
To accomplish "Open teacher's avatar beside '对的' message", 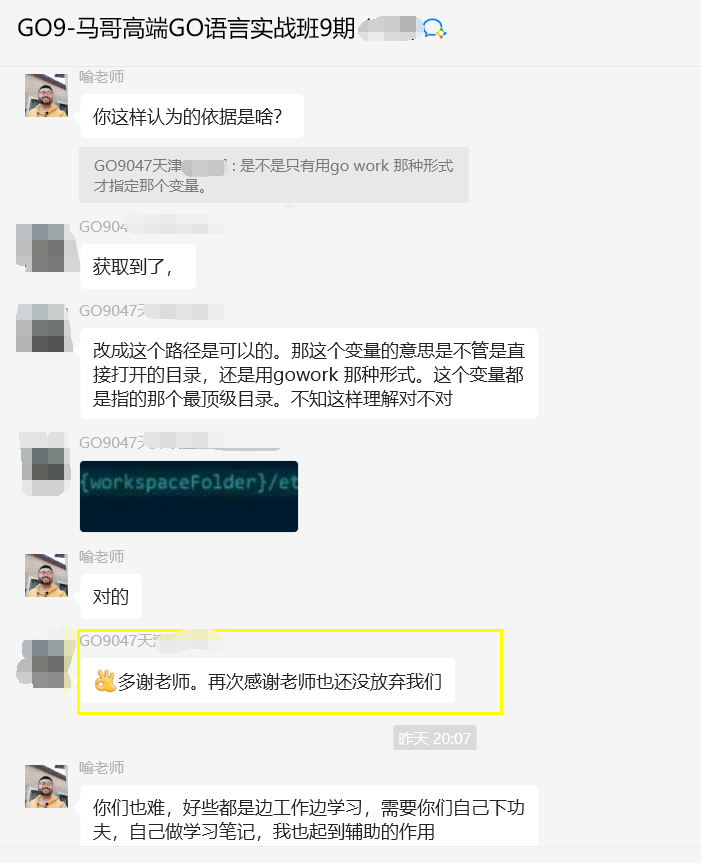I will point(46,575).
